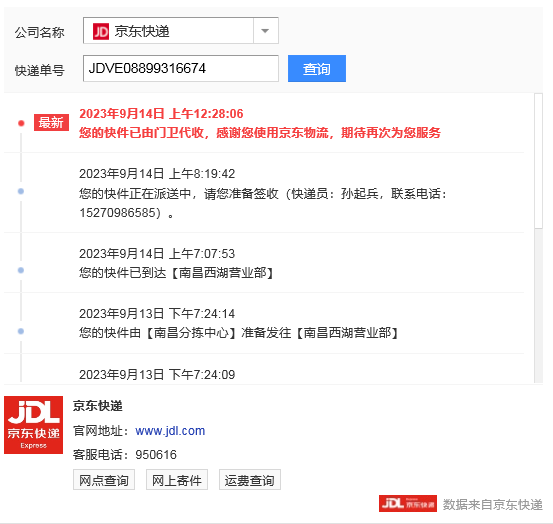Click the JDL 京东快递 Express logo

[x=34, y=425]
